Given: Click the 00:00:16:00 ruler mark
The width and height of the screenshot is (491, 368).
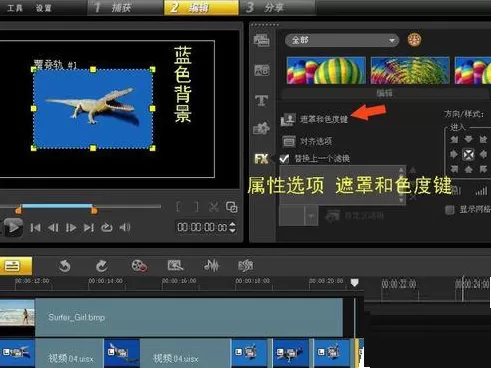Looking at the screenshot, I should click(180, 281).
